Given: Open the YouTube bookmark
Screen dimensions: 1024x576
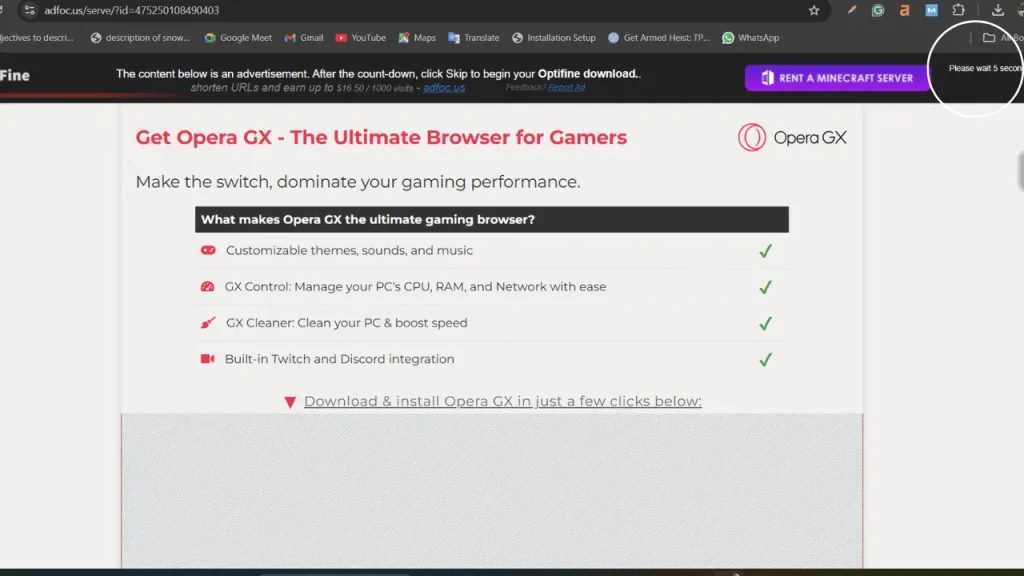Looking at the screenshot, I should tap(360, 38).
